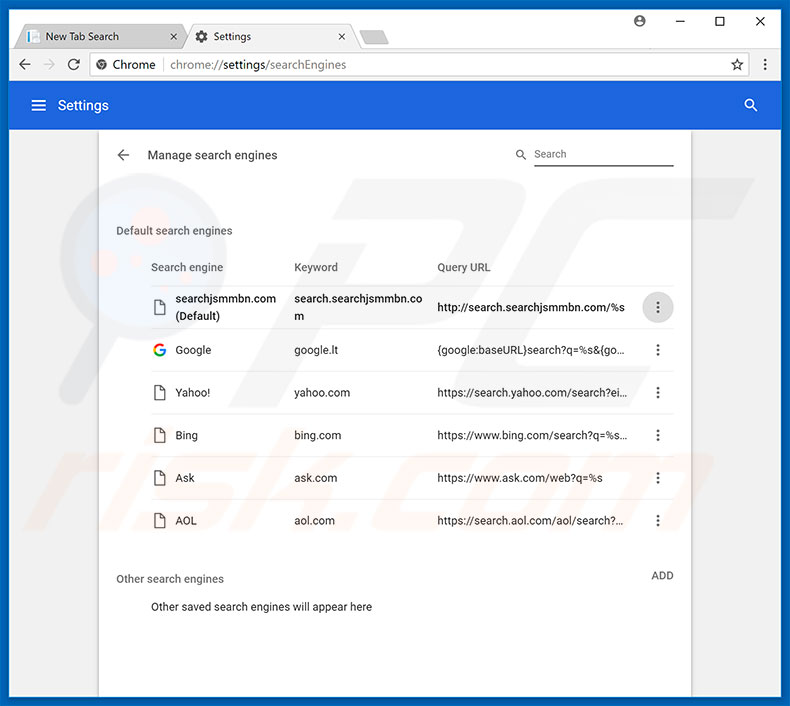Click the yahoo.com keyword

click(322, 393)
